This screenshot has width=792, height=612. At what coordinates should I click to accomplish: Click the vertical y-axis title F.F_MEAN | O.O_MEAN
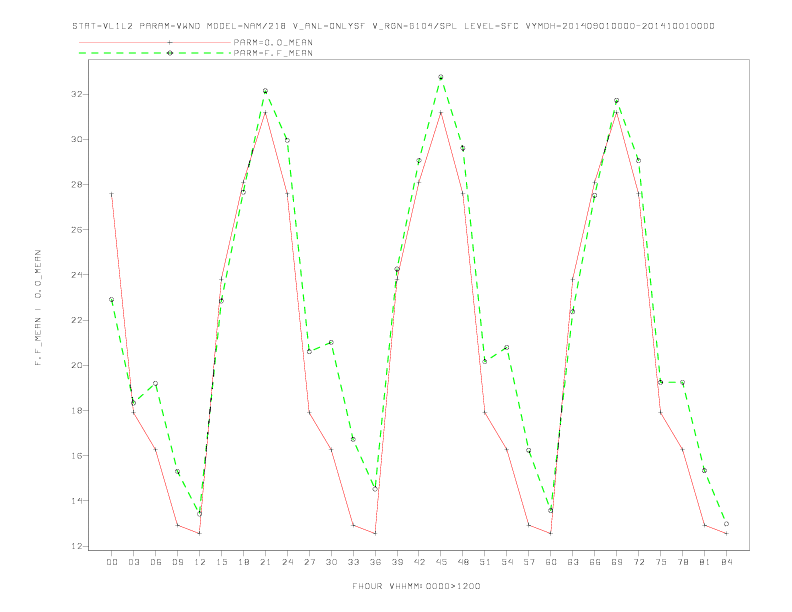[38, 308]
